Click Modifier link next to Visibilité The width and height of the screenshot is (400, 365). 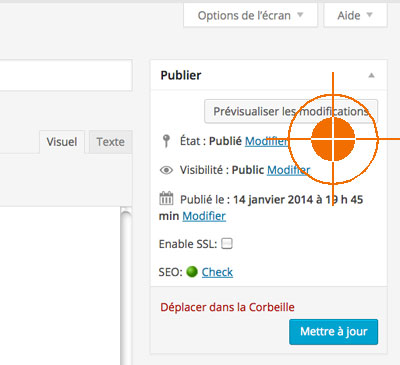pos(289,170)
